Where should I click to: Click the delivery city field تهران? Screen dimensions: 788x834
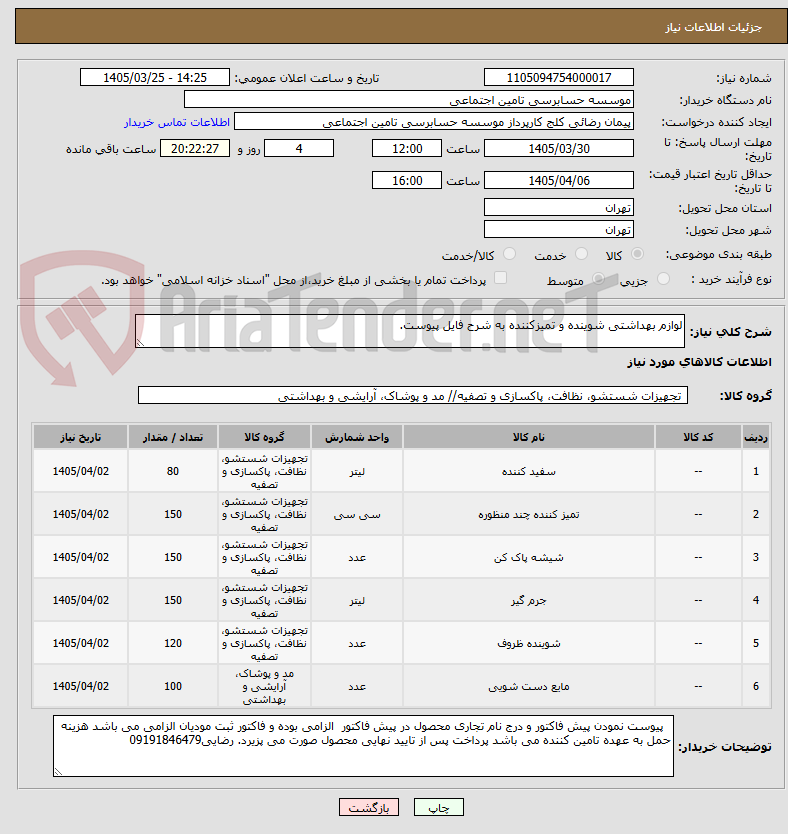(559, 229)
